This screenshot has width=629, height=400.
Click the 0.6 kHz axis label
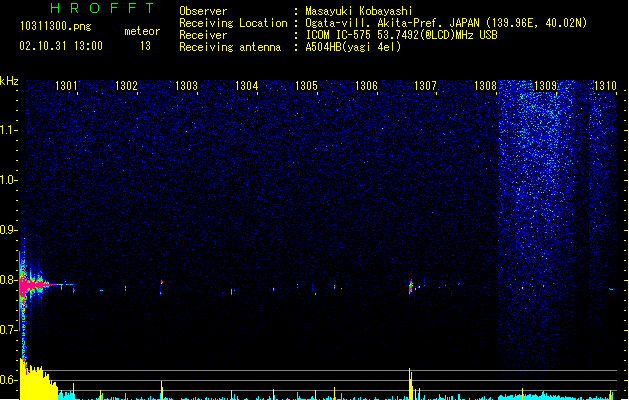point(9,380)
